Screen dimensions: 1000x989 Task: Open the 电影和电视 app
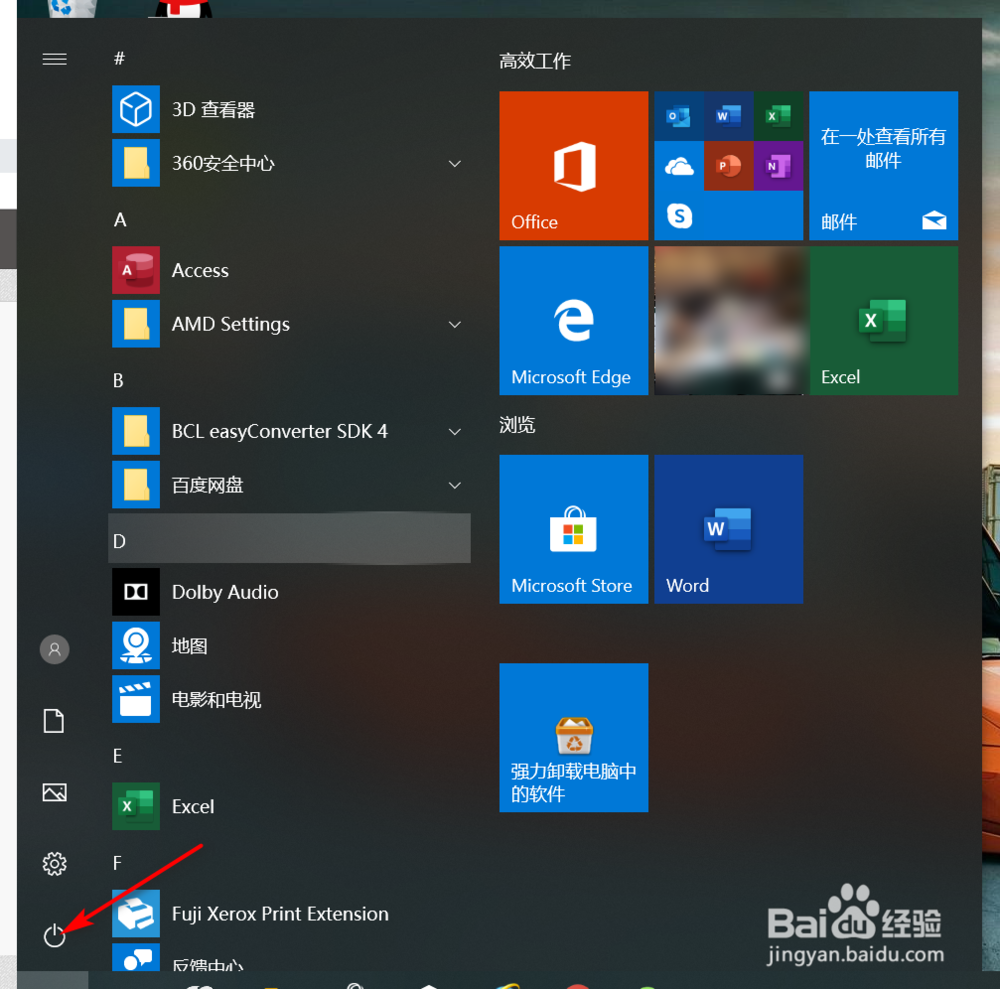(290, 700)
